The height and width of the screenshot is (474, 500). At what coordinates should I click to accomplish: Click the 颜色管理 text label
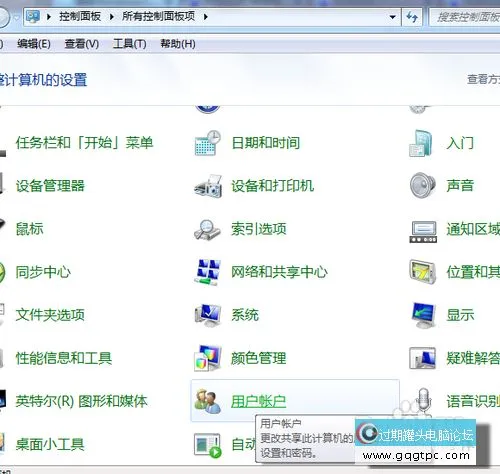pos(259,358)
